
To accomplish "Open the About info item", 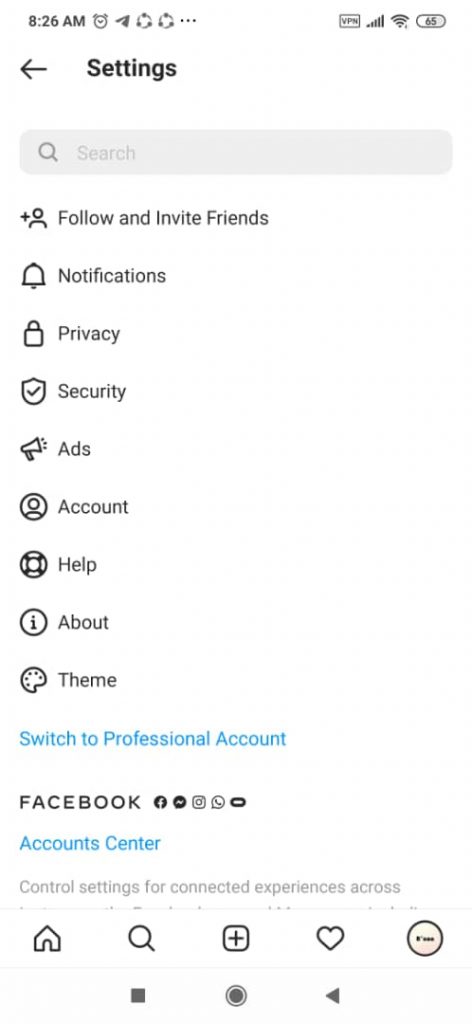I will click(236, 622).
